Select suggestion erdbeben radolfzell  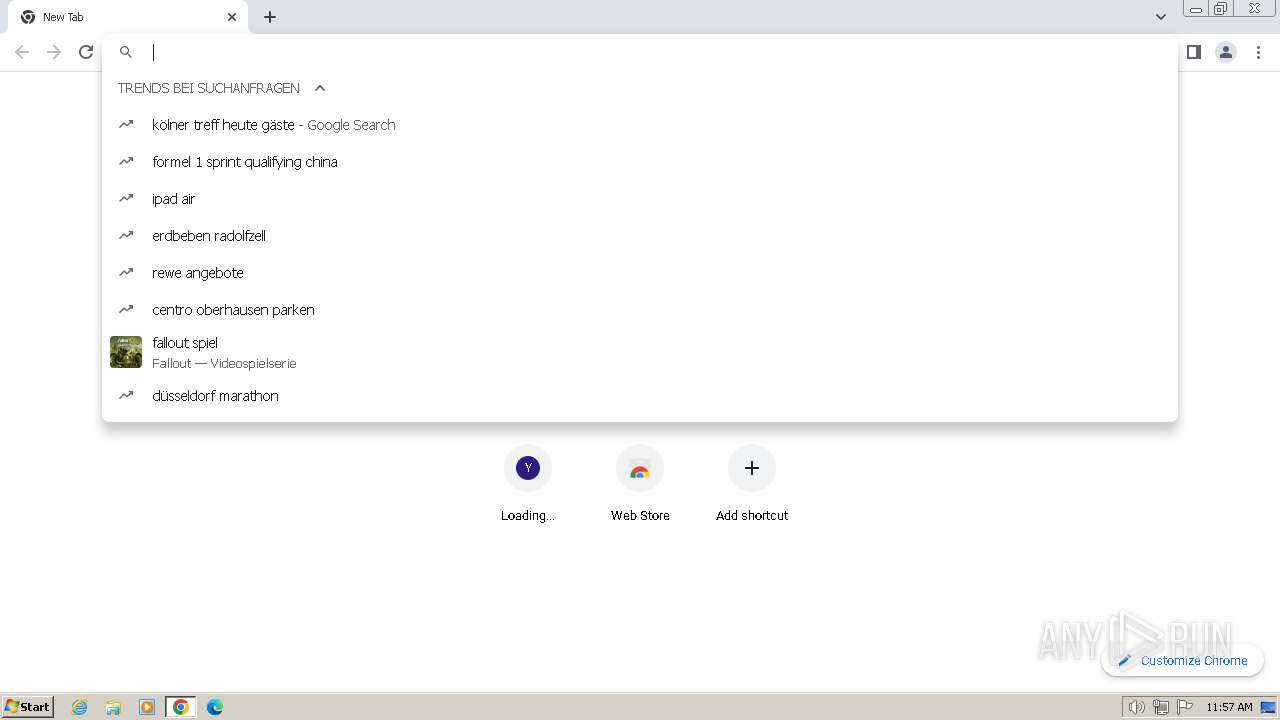pyautogui.click(x=640, y=236)
